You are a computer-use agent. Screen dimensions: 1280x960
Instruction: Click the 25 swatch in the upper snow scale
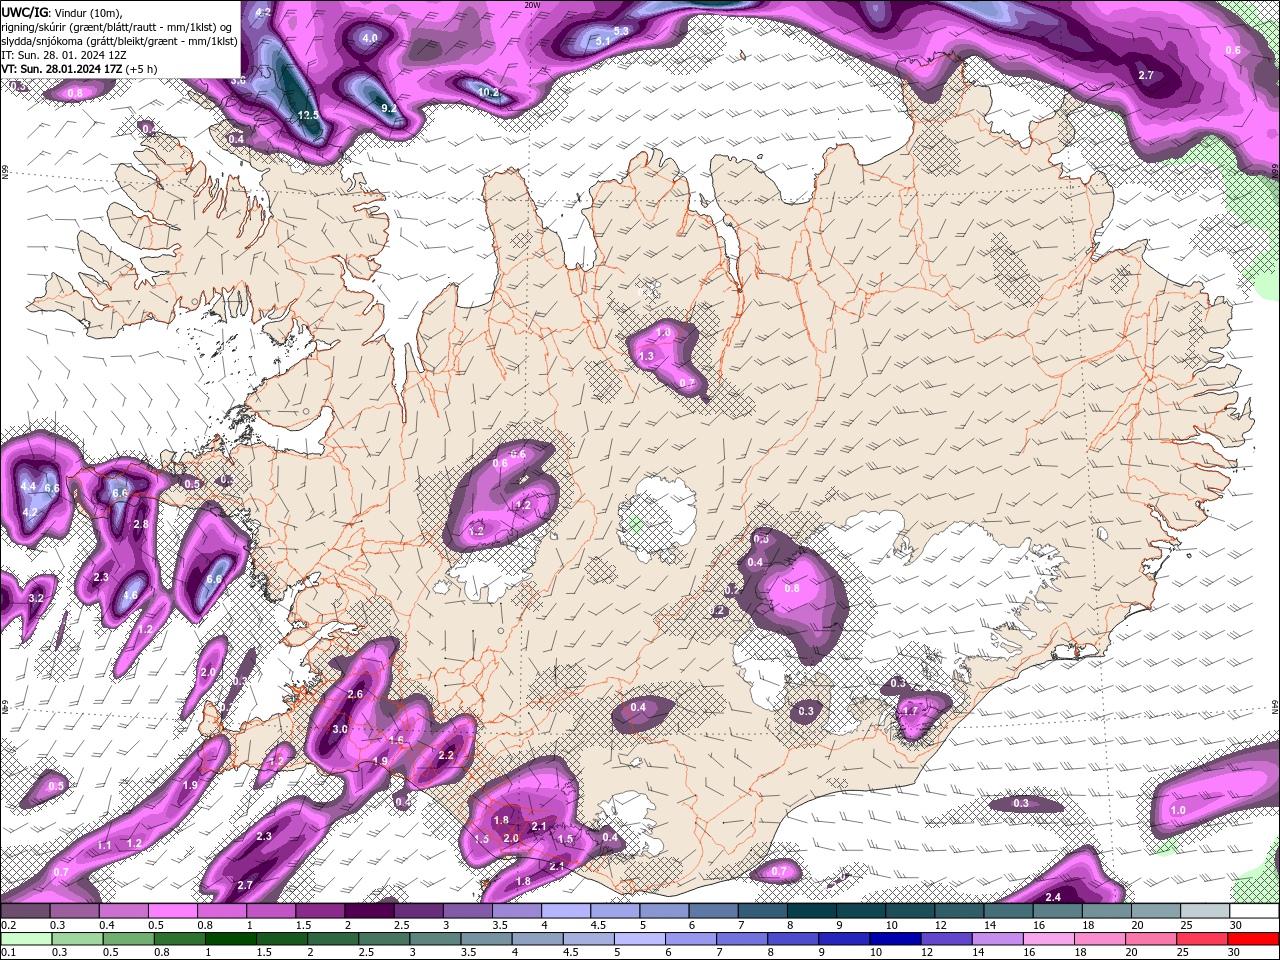1206,911
